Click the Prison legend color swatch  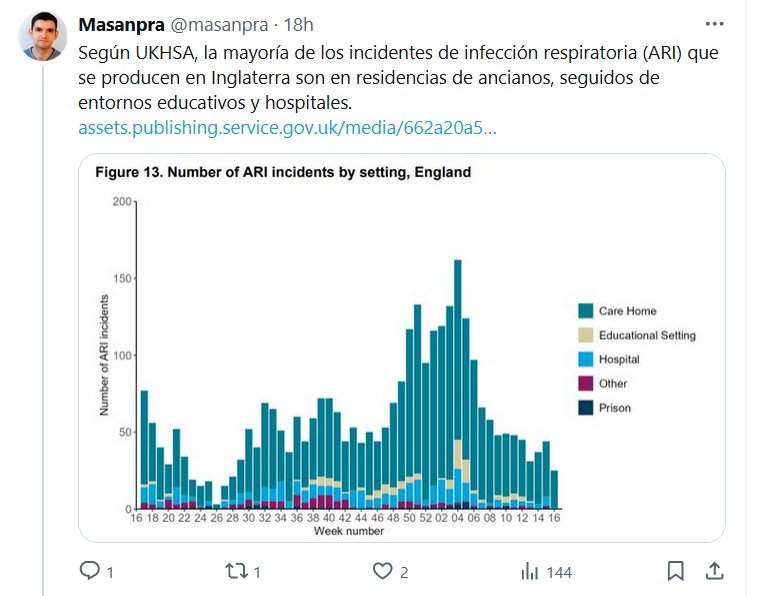pyautogui.click(x=585, y=407)
